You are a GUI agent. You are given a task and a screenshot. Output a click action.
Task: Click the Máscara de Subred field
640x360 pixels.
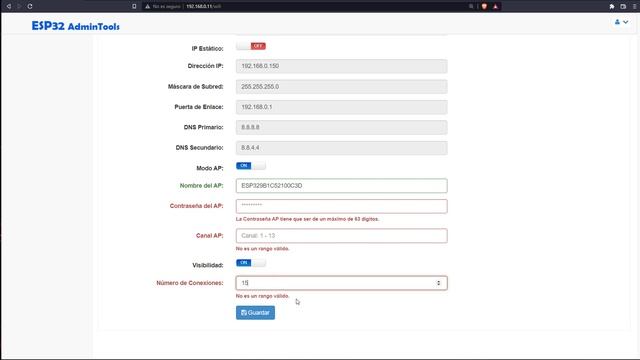click(342, 87)
